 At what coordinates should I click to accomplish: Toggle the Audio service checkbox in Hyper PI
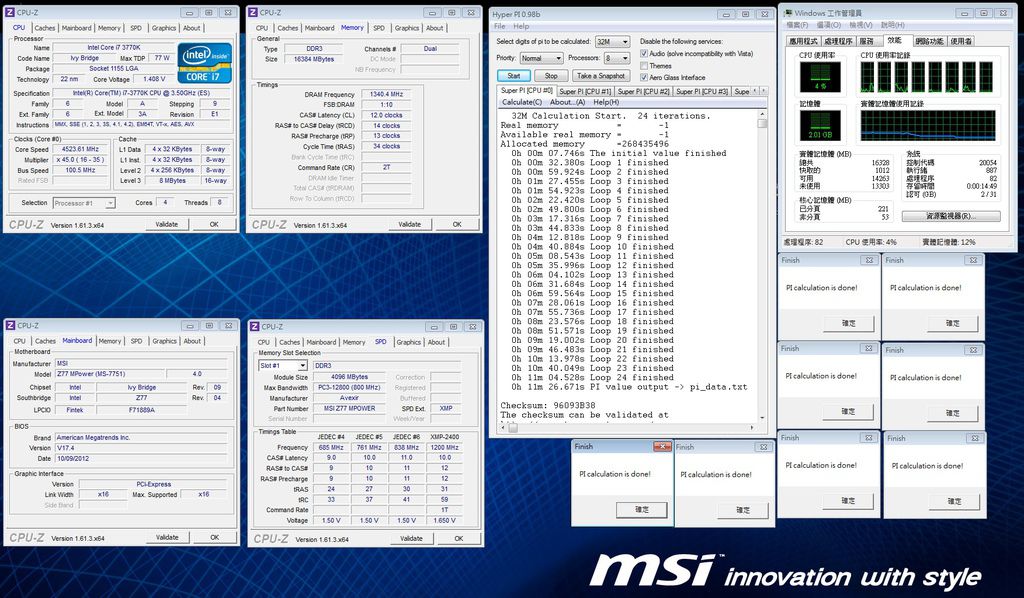(644, 54)
